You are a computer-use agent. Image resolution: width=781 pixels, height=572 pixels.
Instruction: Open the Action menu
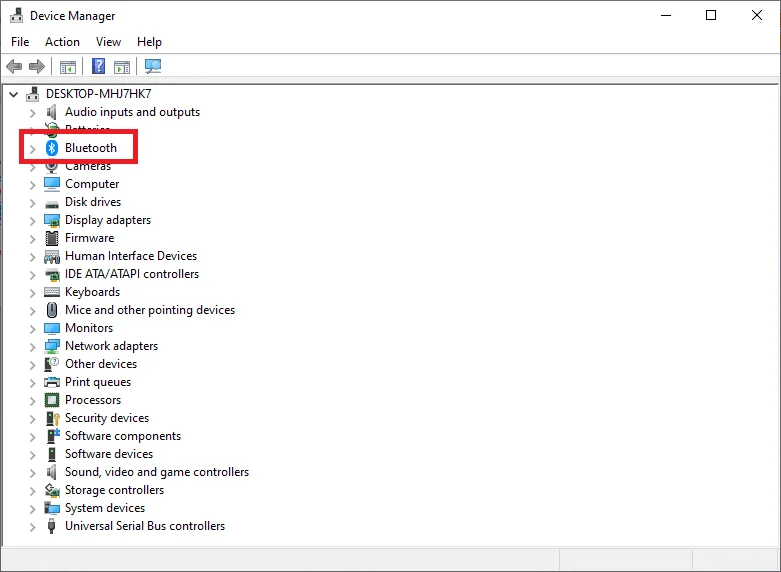(62, 42)
